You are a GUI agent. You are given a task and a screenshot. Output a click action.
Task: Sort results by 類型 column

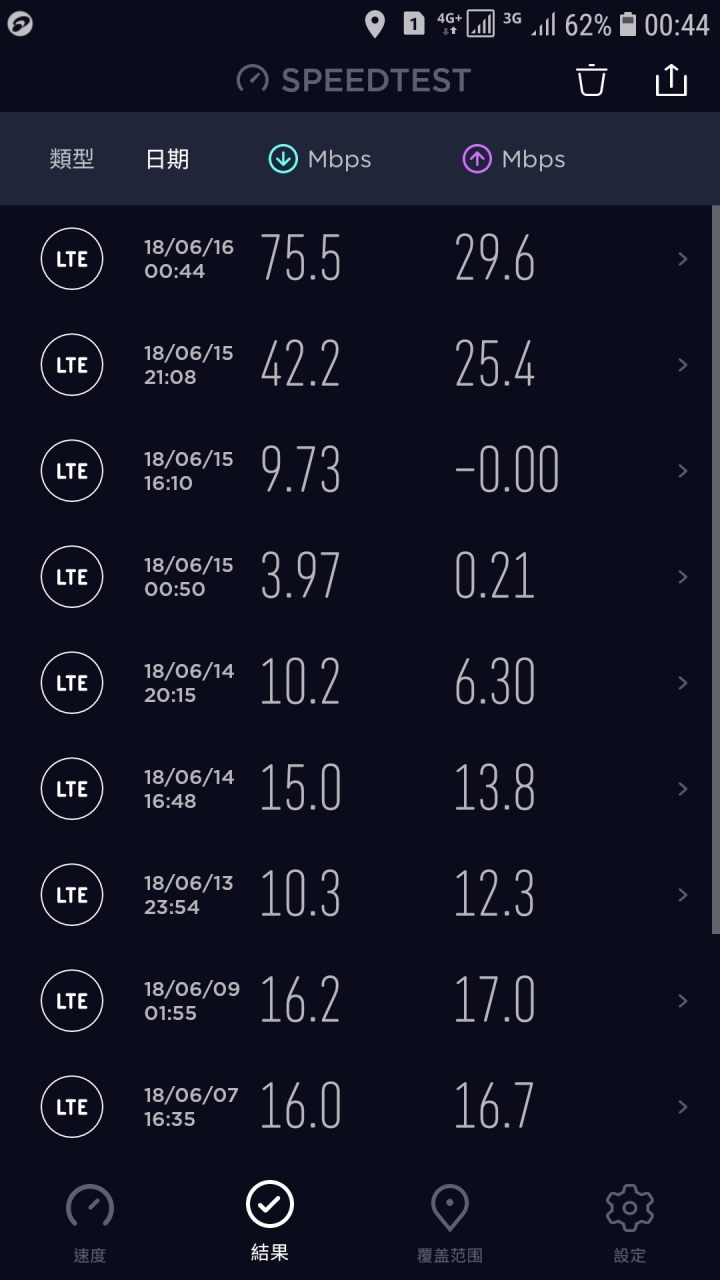(72, 159)
